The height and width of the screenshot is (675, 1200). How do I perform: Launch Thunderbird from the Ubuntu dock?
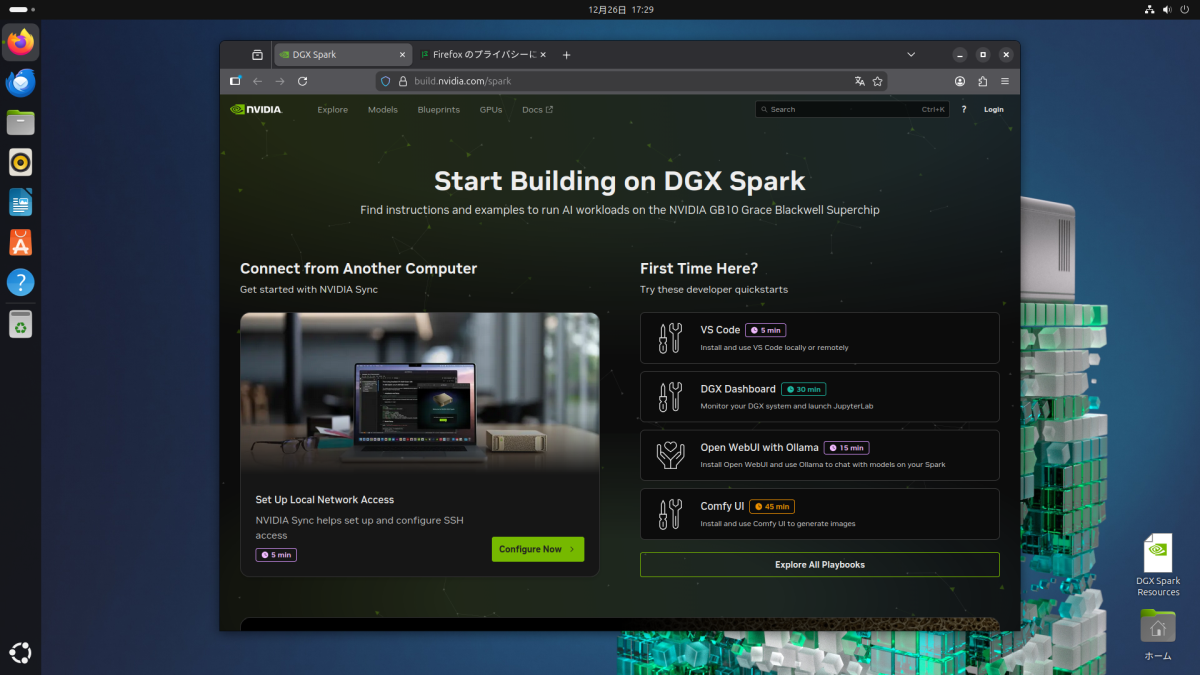21,84
